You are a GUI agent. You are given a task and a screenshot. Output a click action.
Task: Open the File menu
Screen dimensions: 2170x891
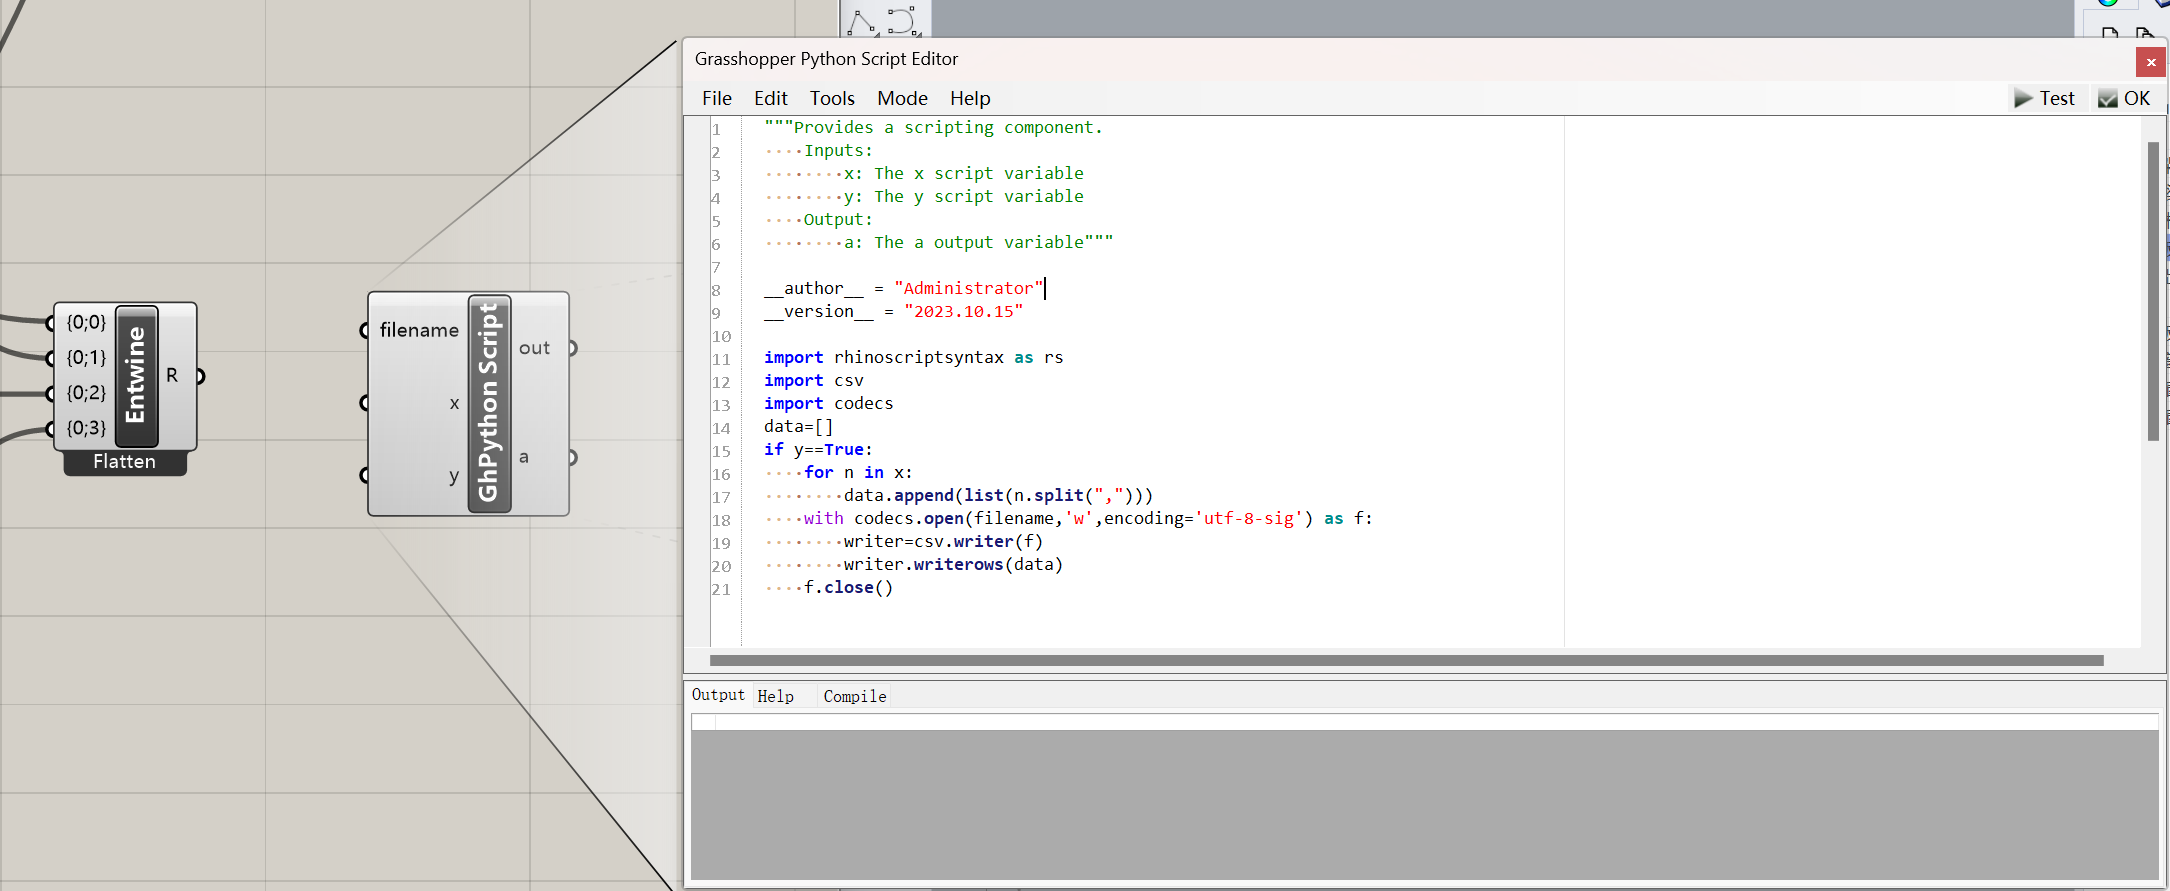(x=717, y=98)
